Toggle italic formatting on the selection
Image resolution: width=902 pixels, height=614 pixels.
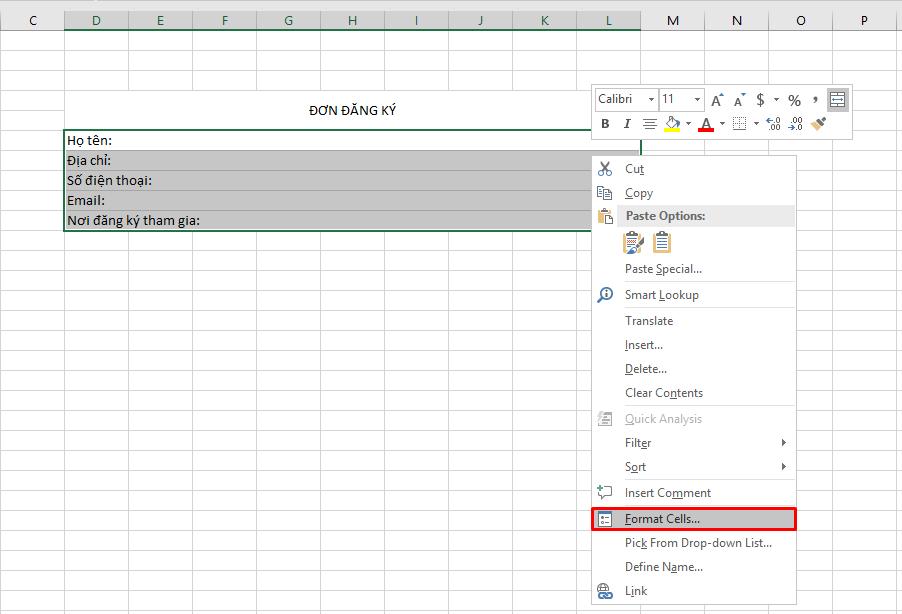pos(627,123)
